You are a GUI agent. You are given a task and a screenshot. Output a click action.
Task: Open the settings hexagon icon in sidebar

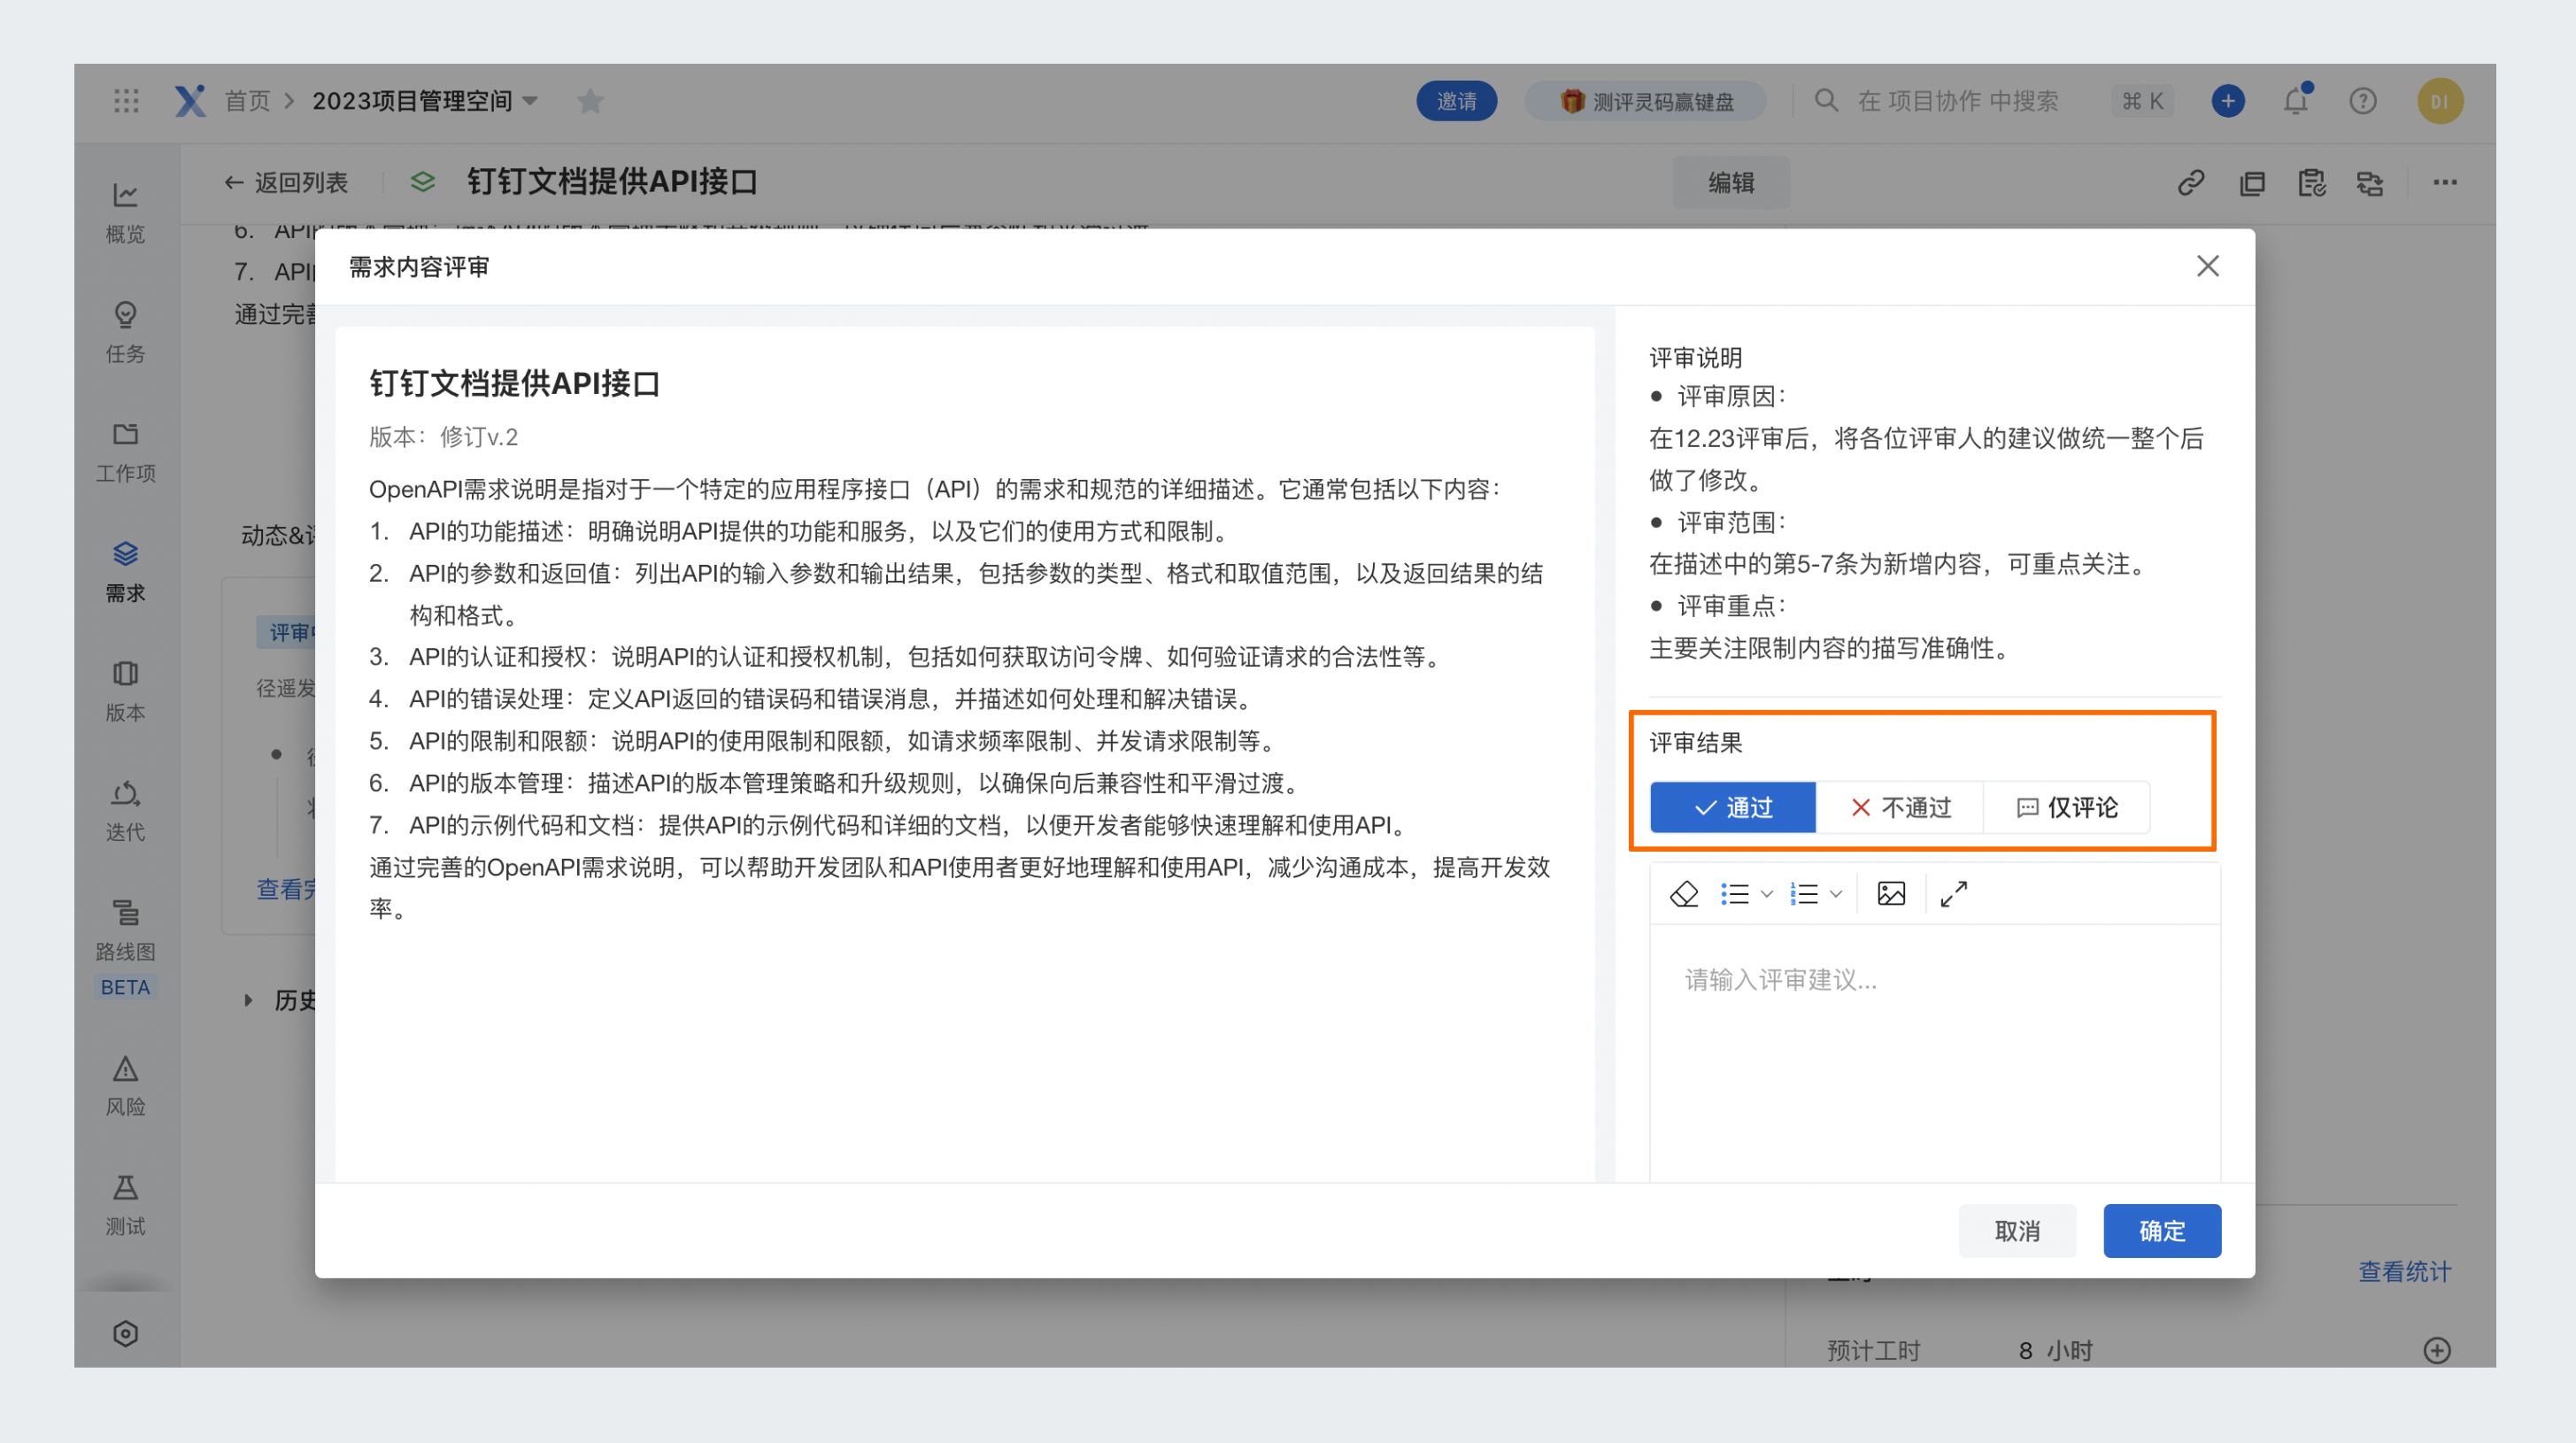click(x=125, y=1333)
